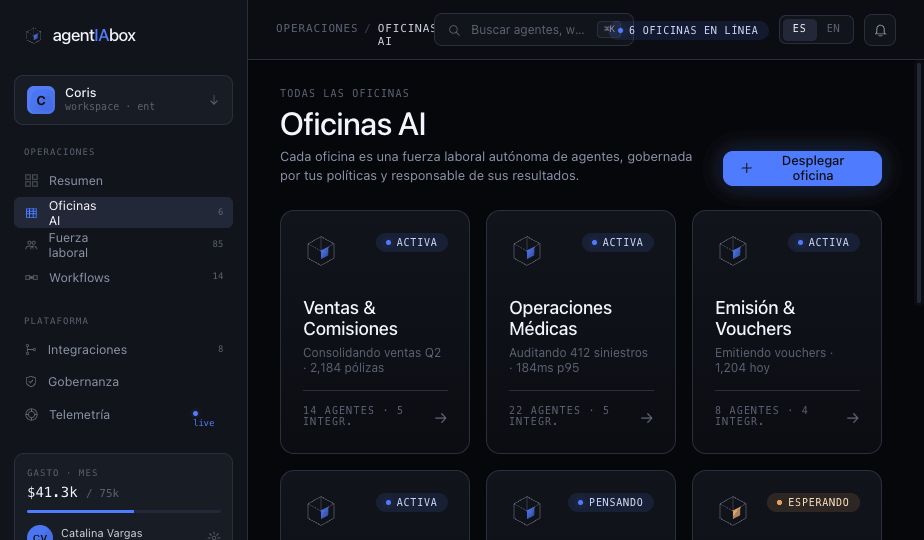
Task: Click '8 AGENTES · 4 INTEGR.' text
Action: pyautogui.click(x=761, y=416)
